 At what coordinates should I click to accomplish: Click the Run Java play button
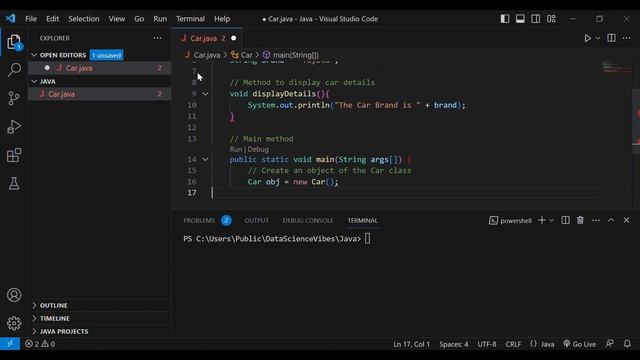pos(587,38)
